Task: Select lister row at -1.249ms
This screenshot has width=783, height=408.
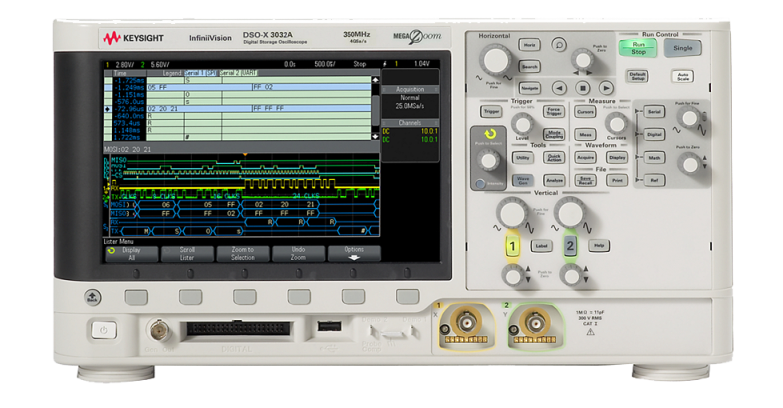Action: 237,87
